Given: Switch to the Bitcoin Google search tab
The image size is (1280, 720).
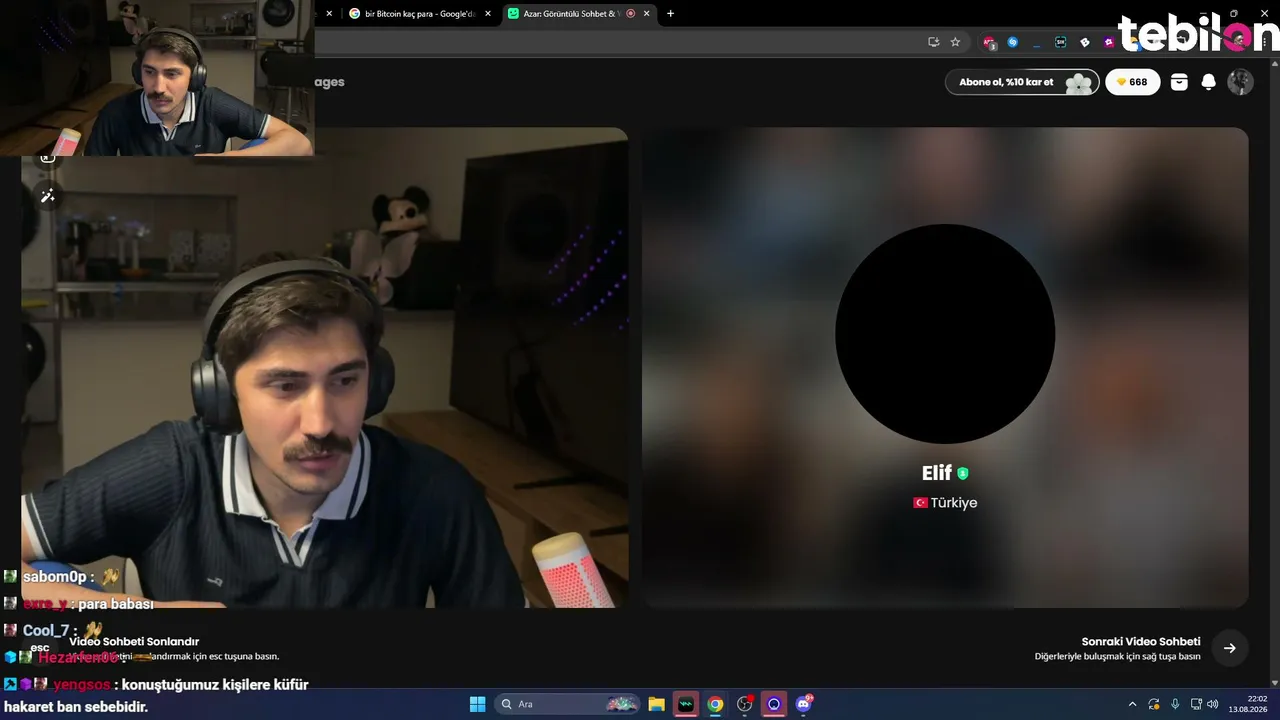Looking at the screenshot, I should 420,14.
